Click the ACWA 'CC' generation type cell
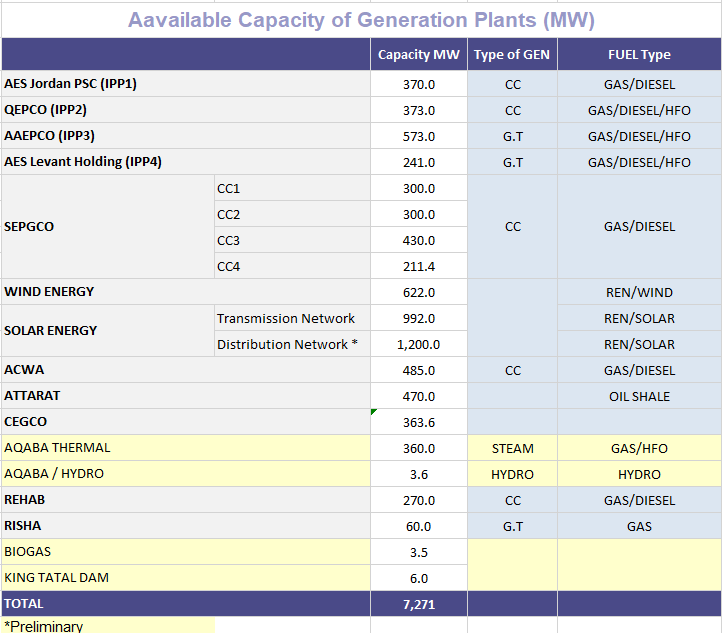Screen dimensions: 722x633 tap(512, 370)
